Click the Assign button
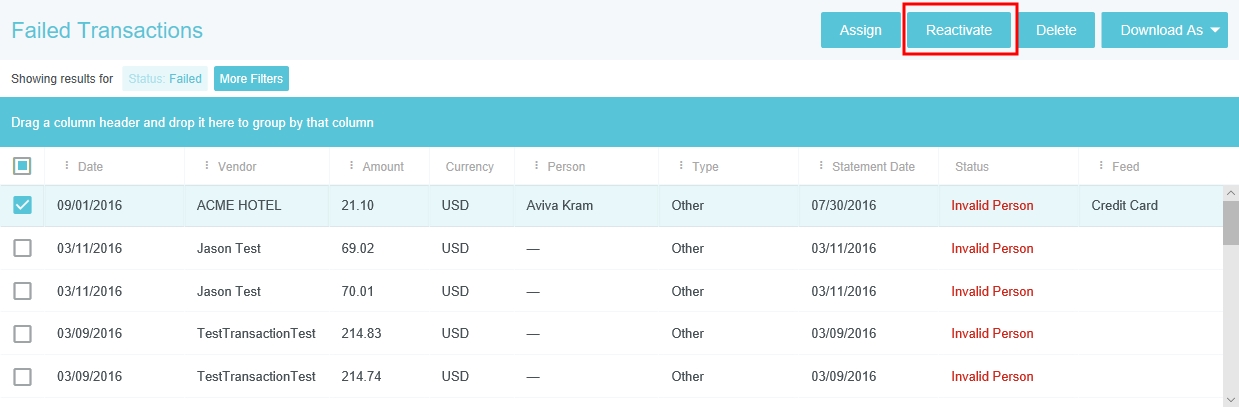Image resolution: width=1239 pixels, height=407 pixels. 860,30
